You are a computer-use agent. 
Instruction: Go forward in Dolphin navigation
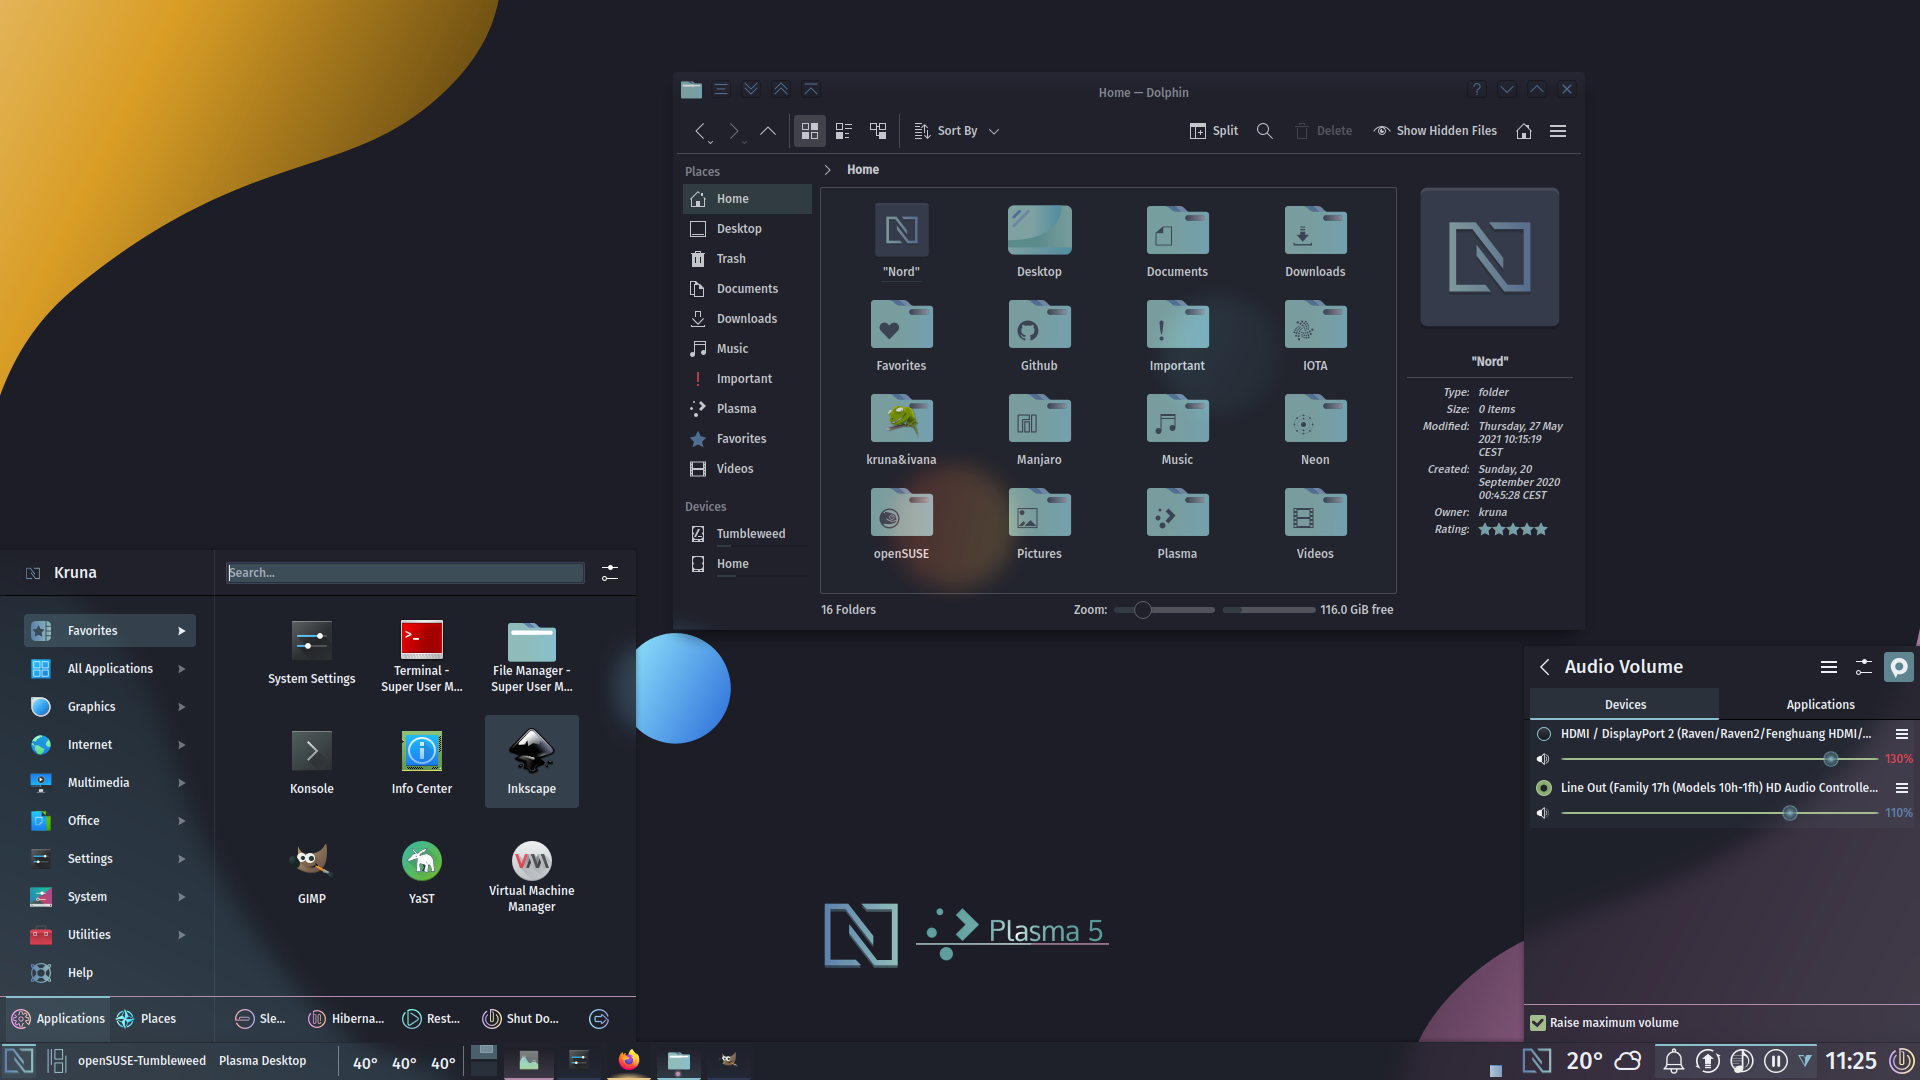pyautogui.click(x=734, y=131)
